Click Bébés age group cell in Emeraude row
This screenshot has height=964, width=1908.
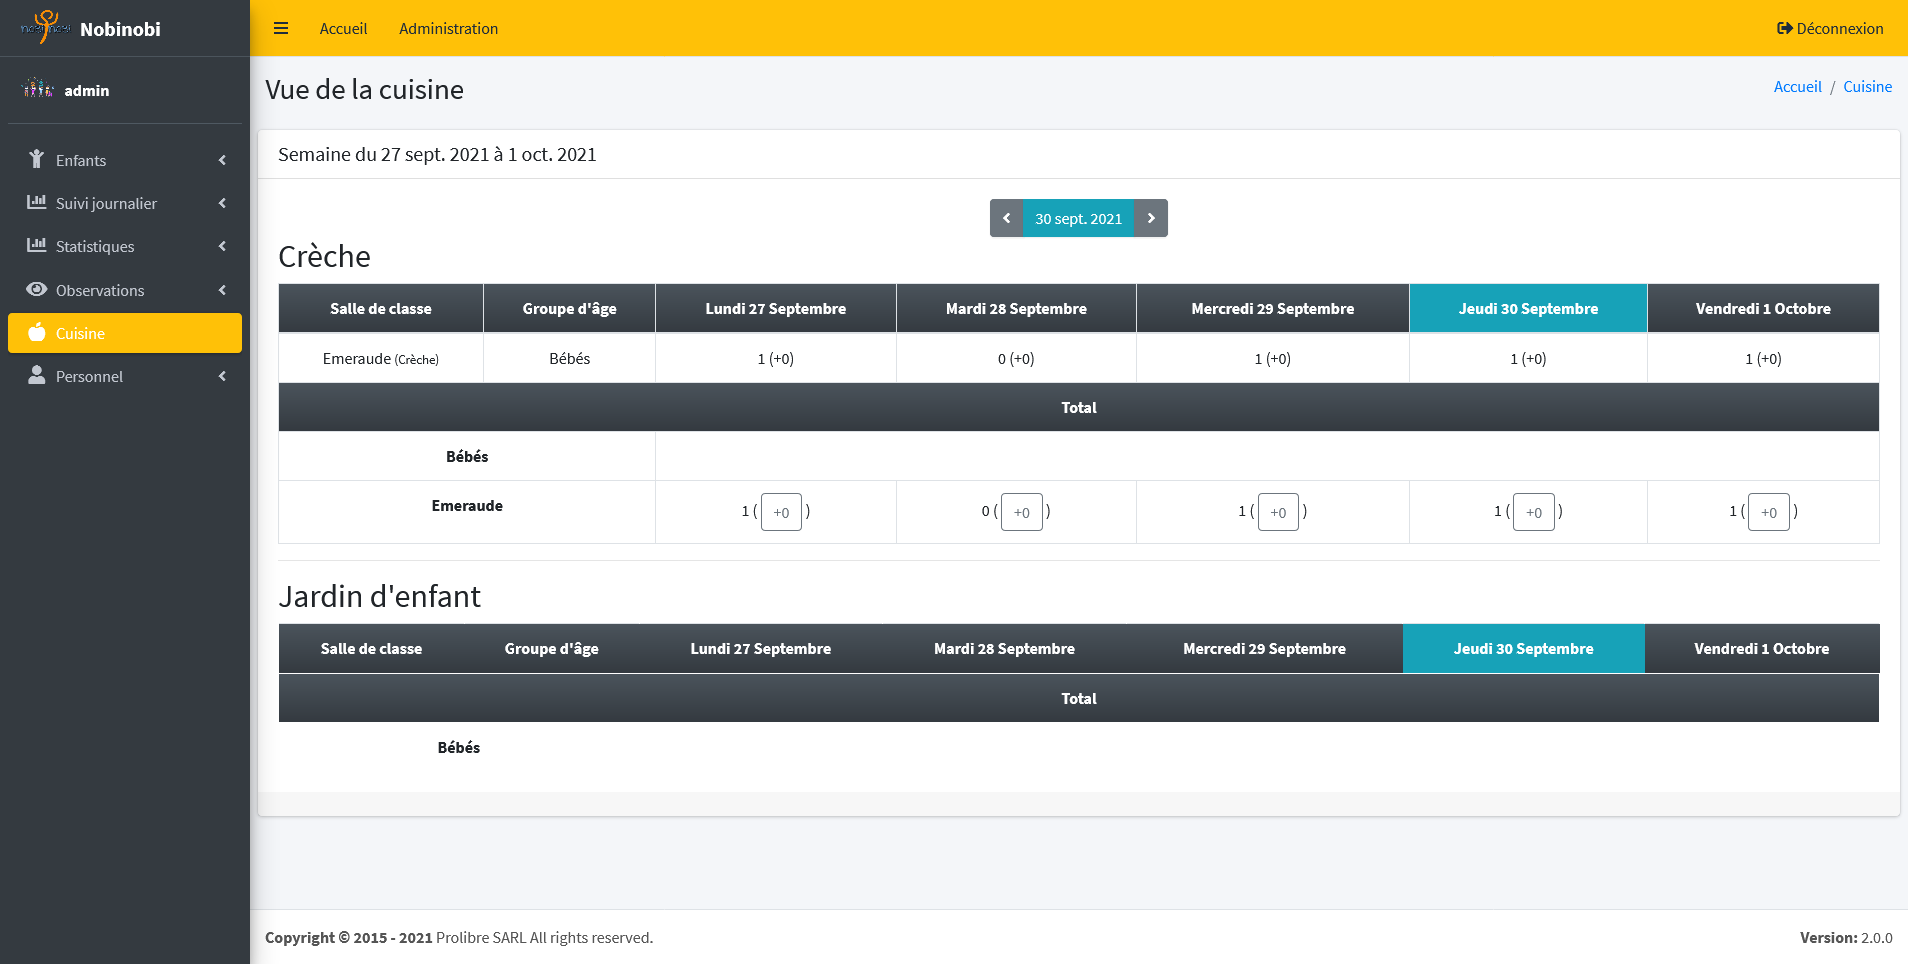(x=570, y=358)
